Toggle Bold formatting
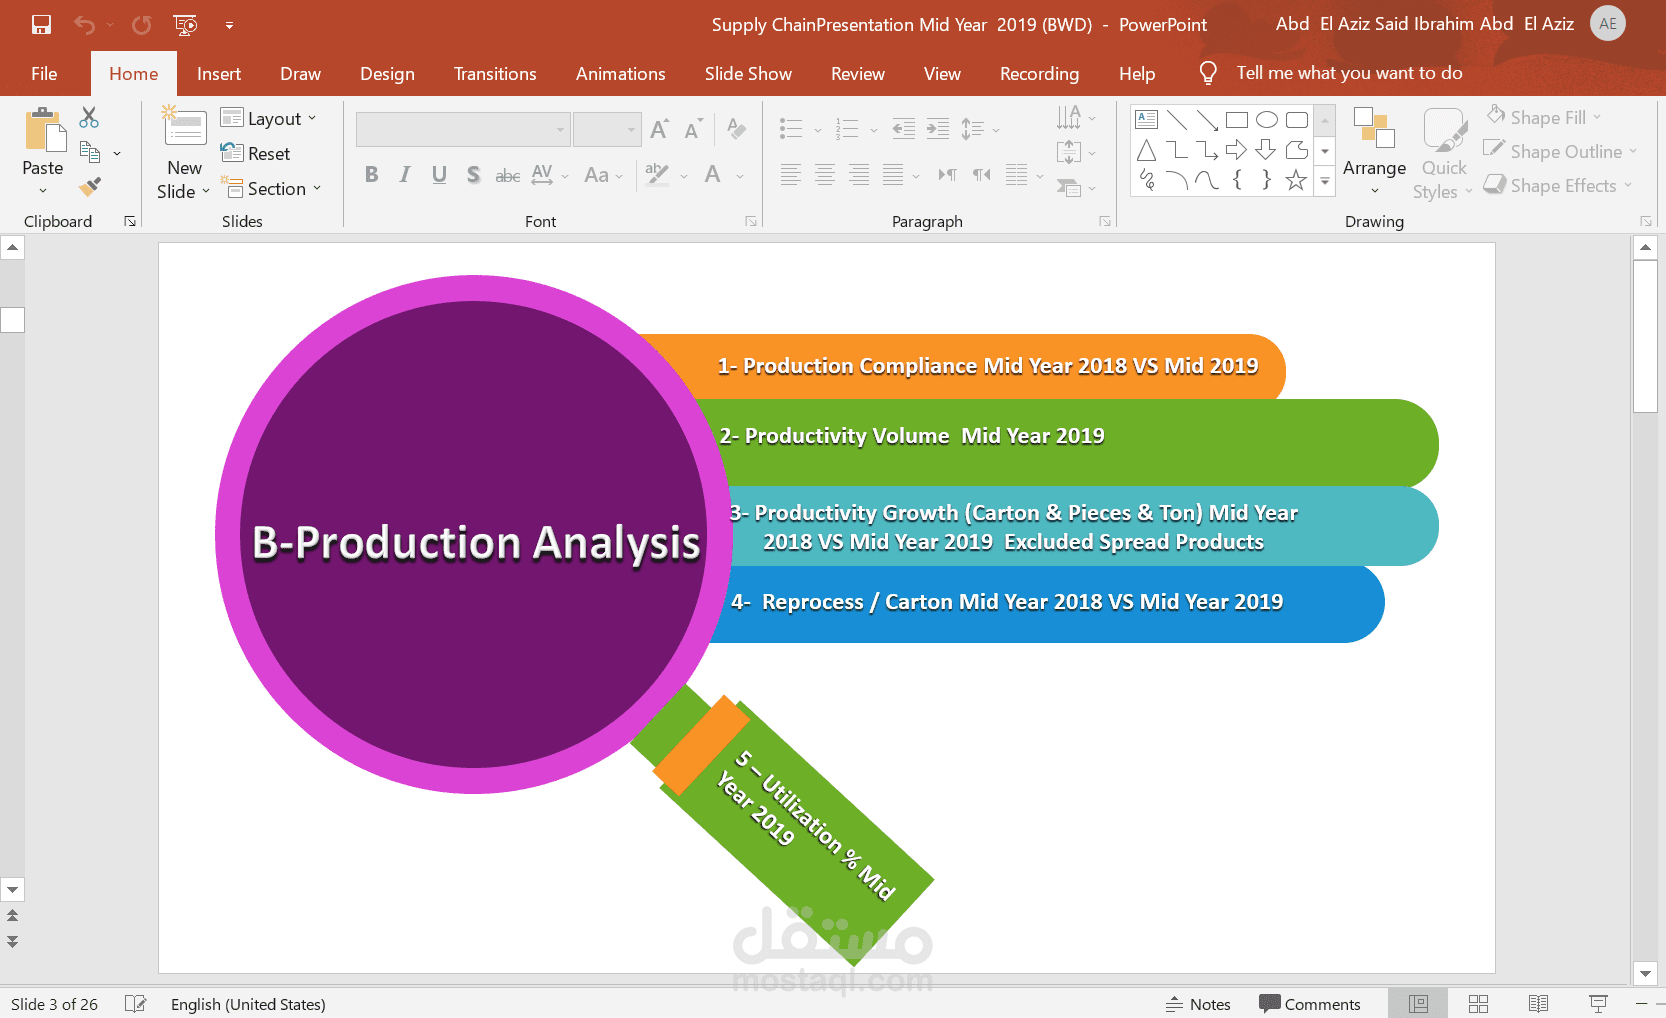This screenshot has height=1018, width=1666. pyautogui.click(x=371, y=175)
